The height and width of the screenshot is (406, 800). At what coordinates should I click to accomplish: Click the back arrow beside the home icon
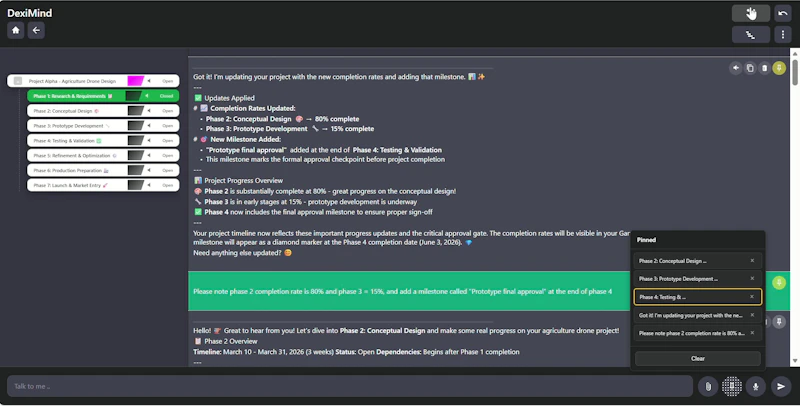point(36,31)
